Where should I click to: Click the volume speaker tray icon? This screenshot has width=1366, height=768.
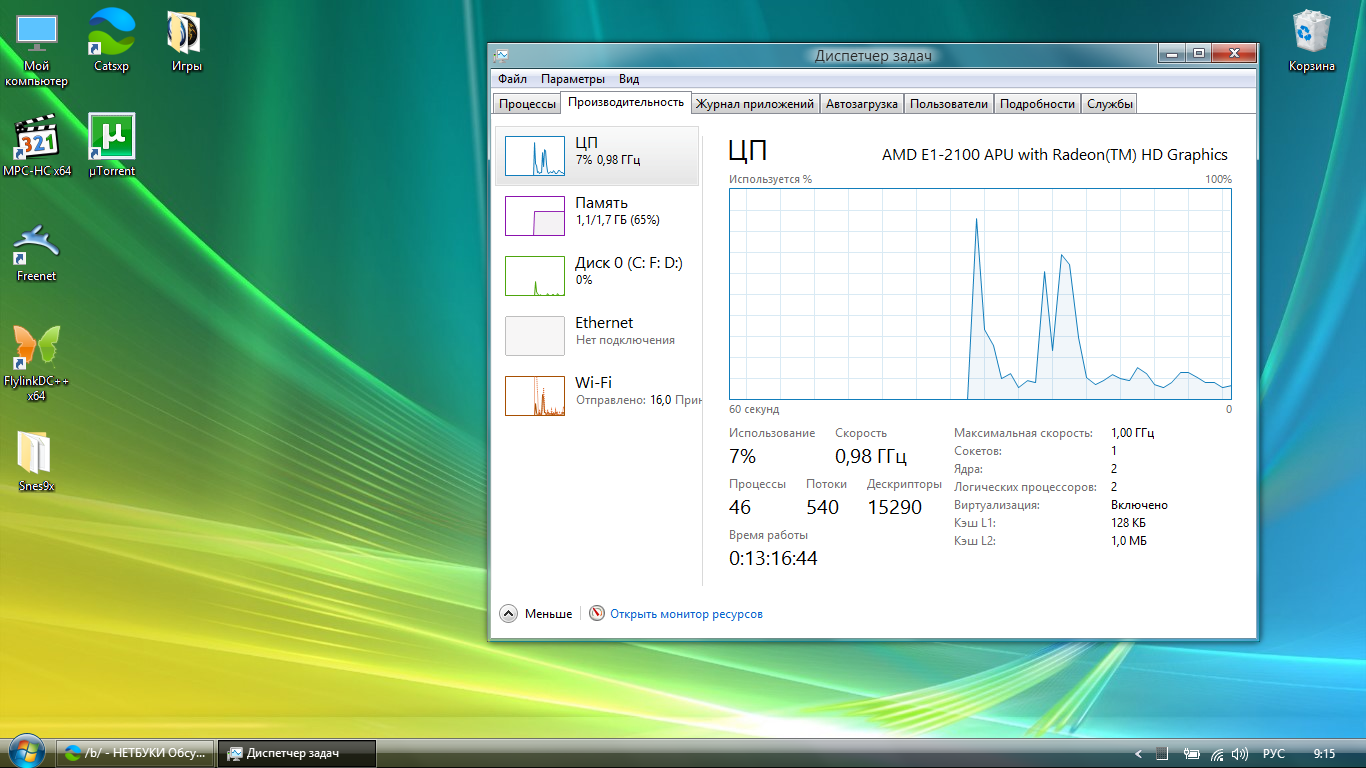click(x=1240, y=753)
